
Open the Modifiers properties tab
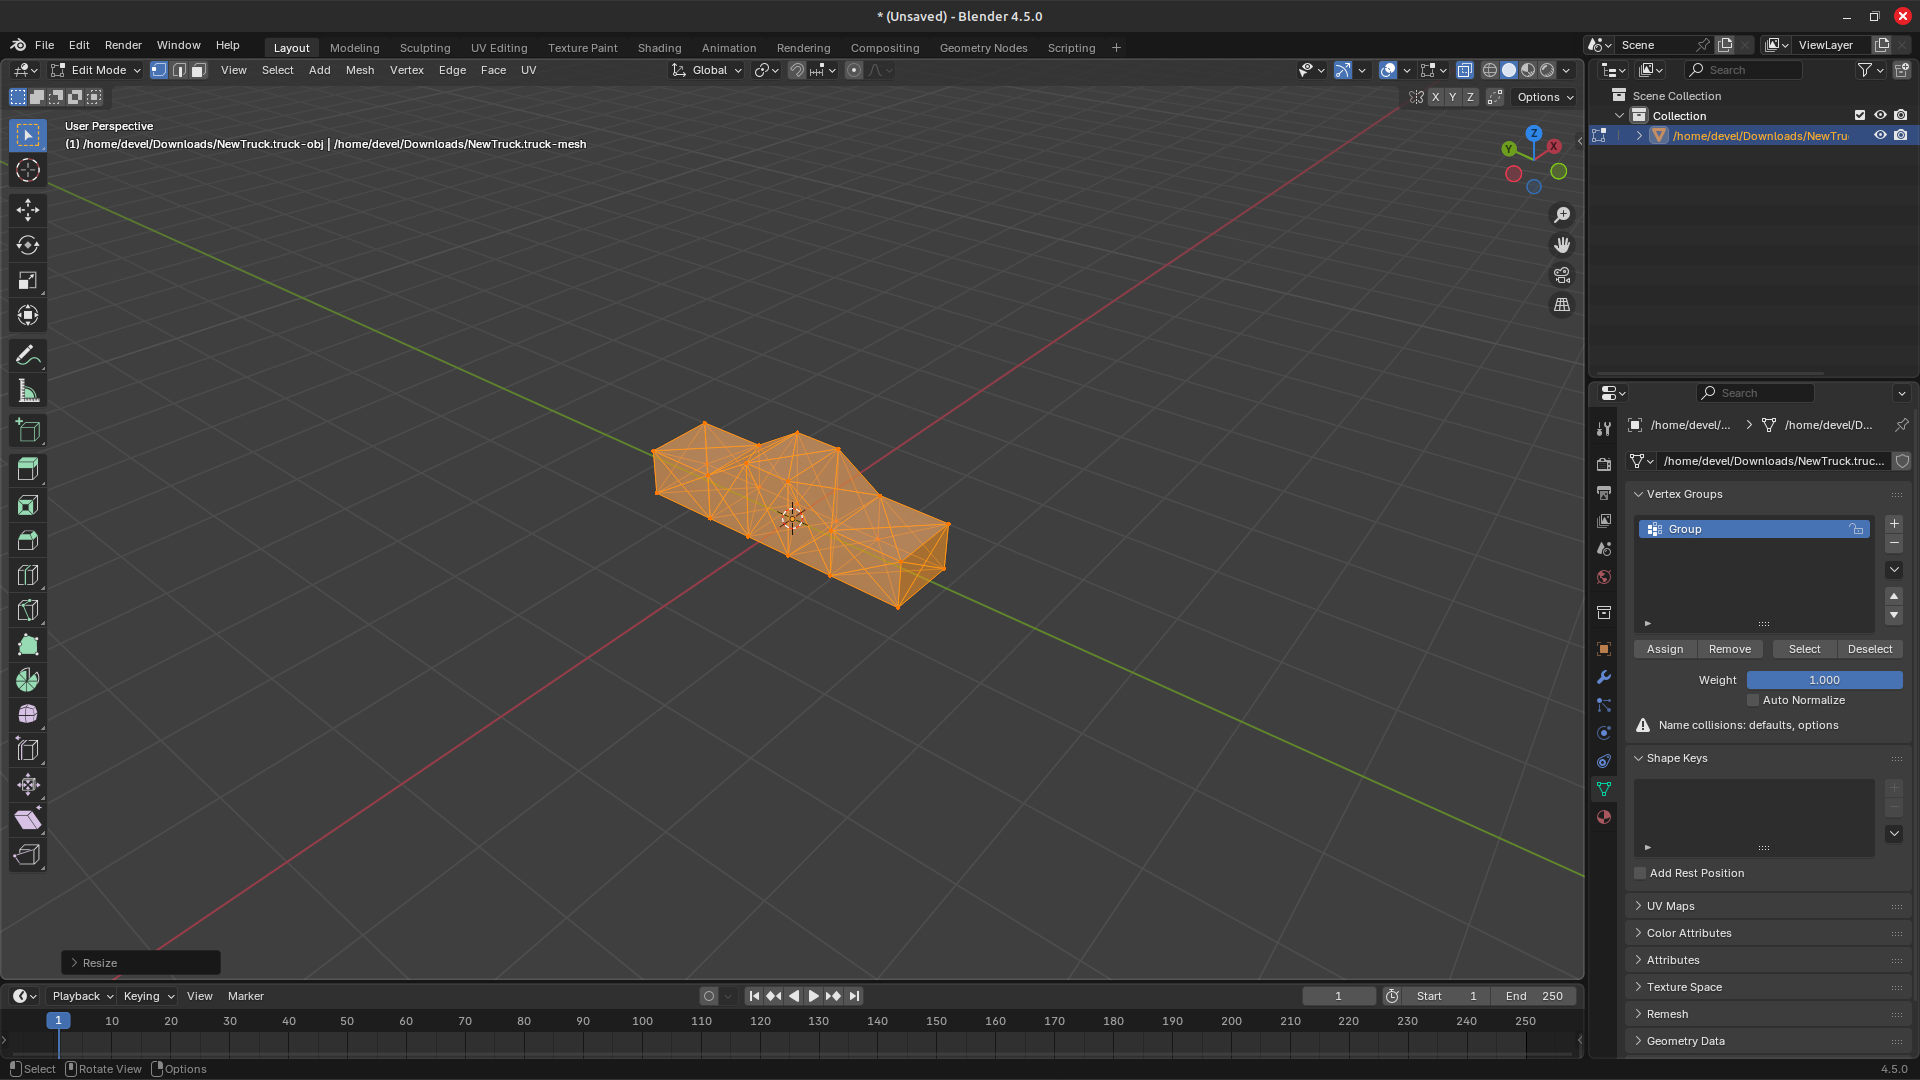pos(1604,677)
